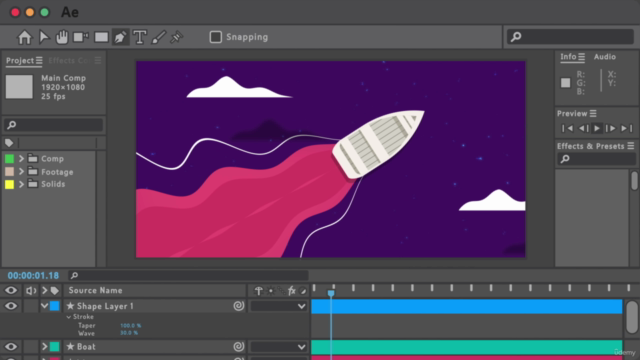Jump to last frame in Preview

click(x=627, y=129)
